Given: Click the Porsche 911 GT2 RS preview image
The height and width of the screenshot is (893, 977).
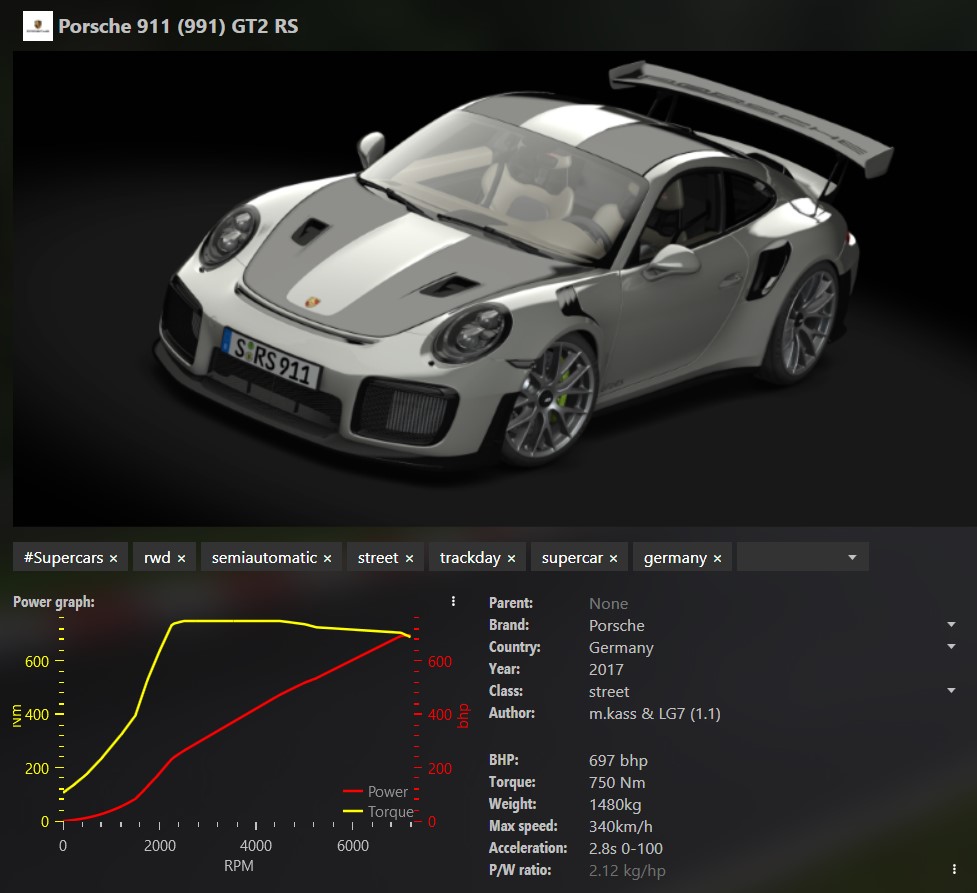Looking at the screenshot, I should click(495, 289).
